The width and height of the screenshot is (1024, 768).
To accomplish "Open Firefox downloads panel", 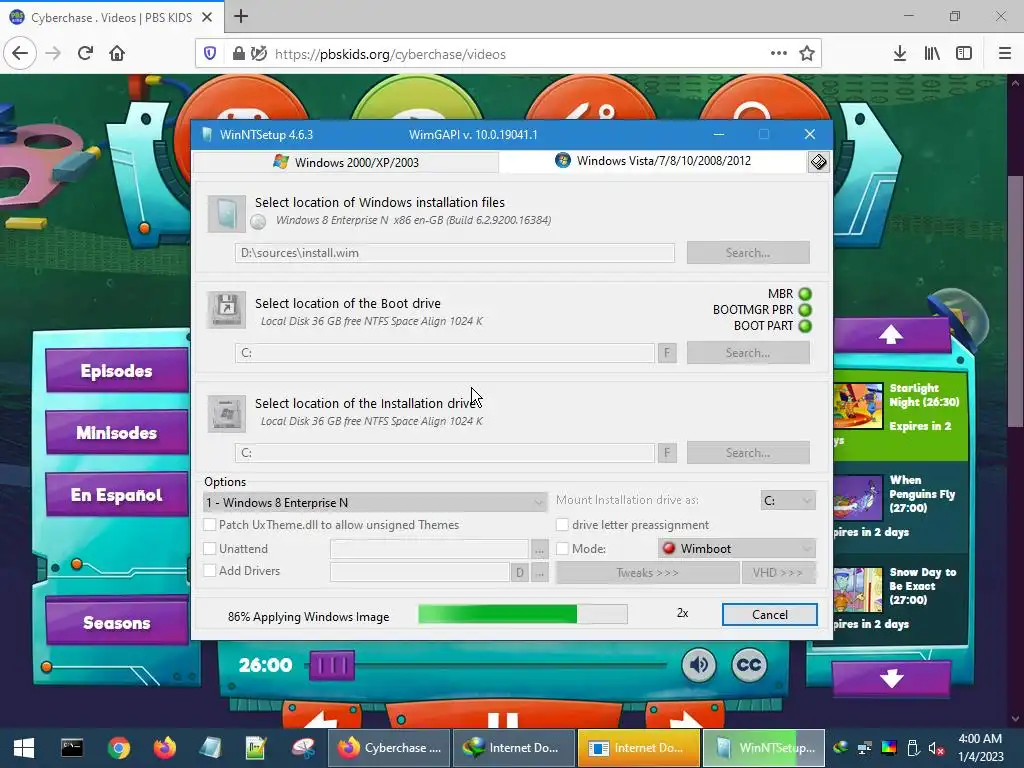I will pyautogui.click(x=900, y=54).
